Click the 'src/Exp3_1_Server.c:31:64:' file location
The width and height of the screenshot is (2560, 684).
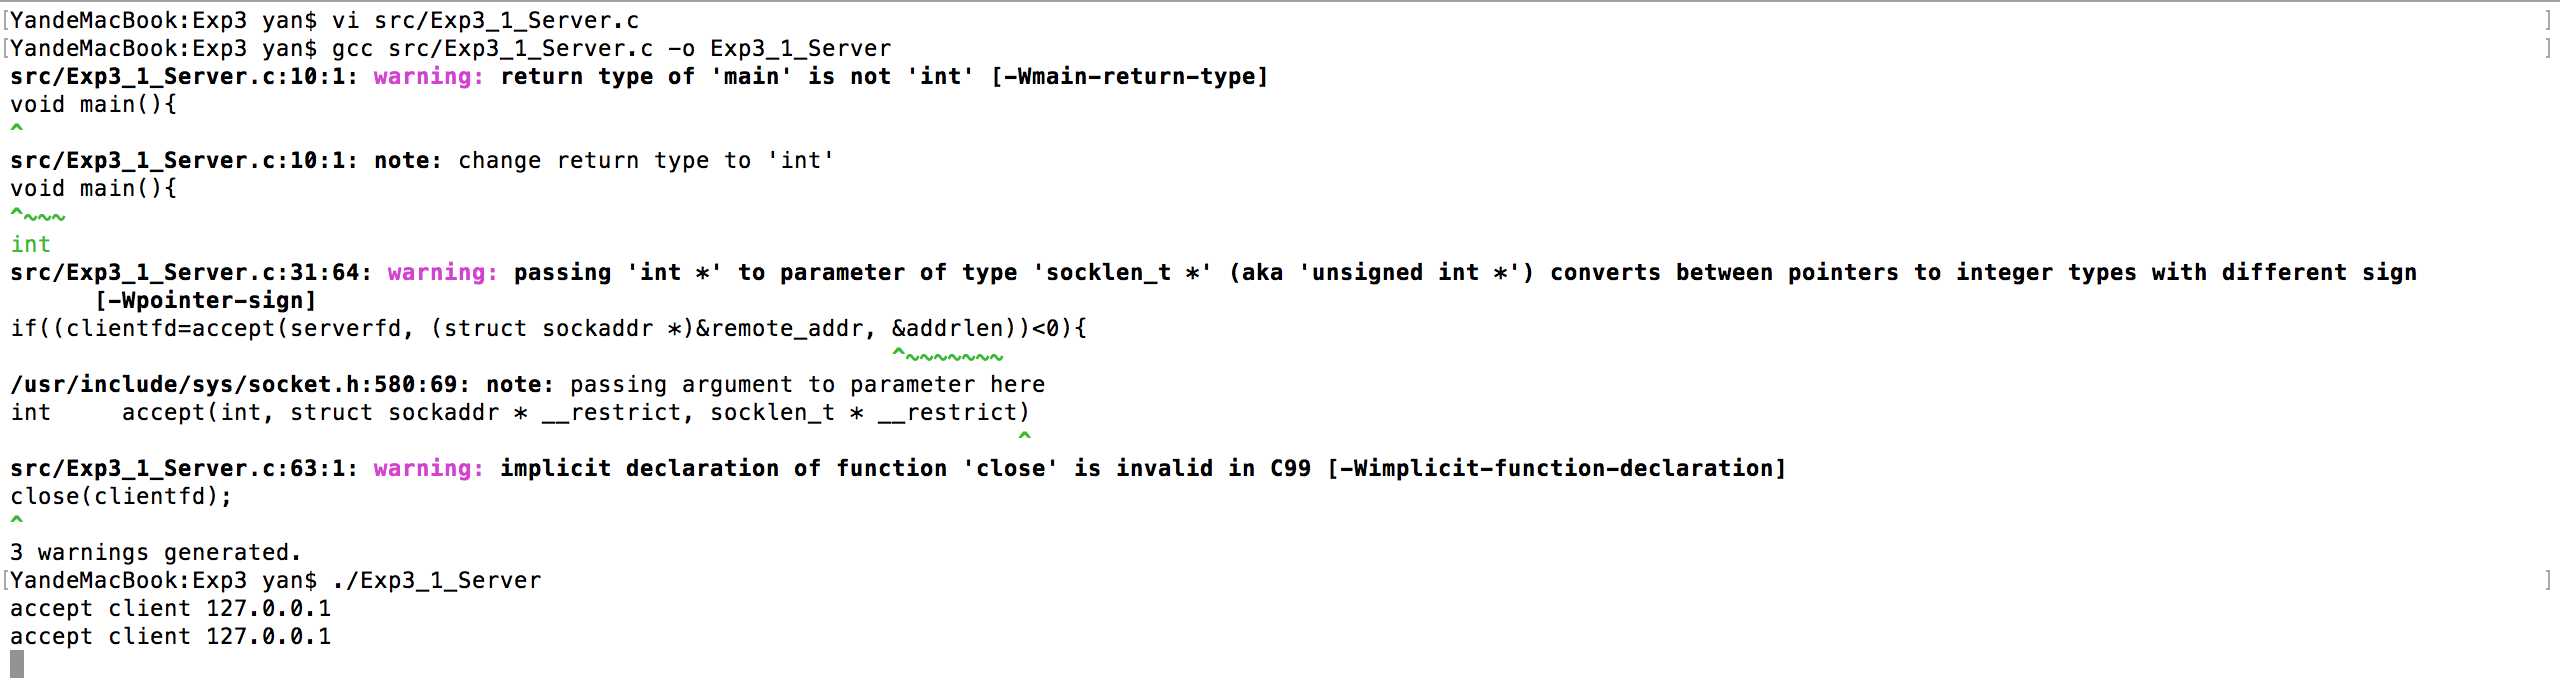[191, 272]
